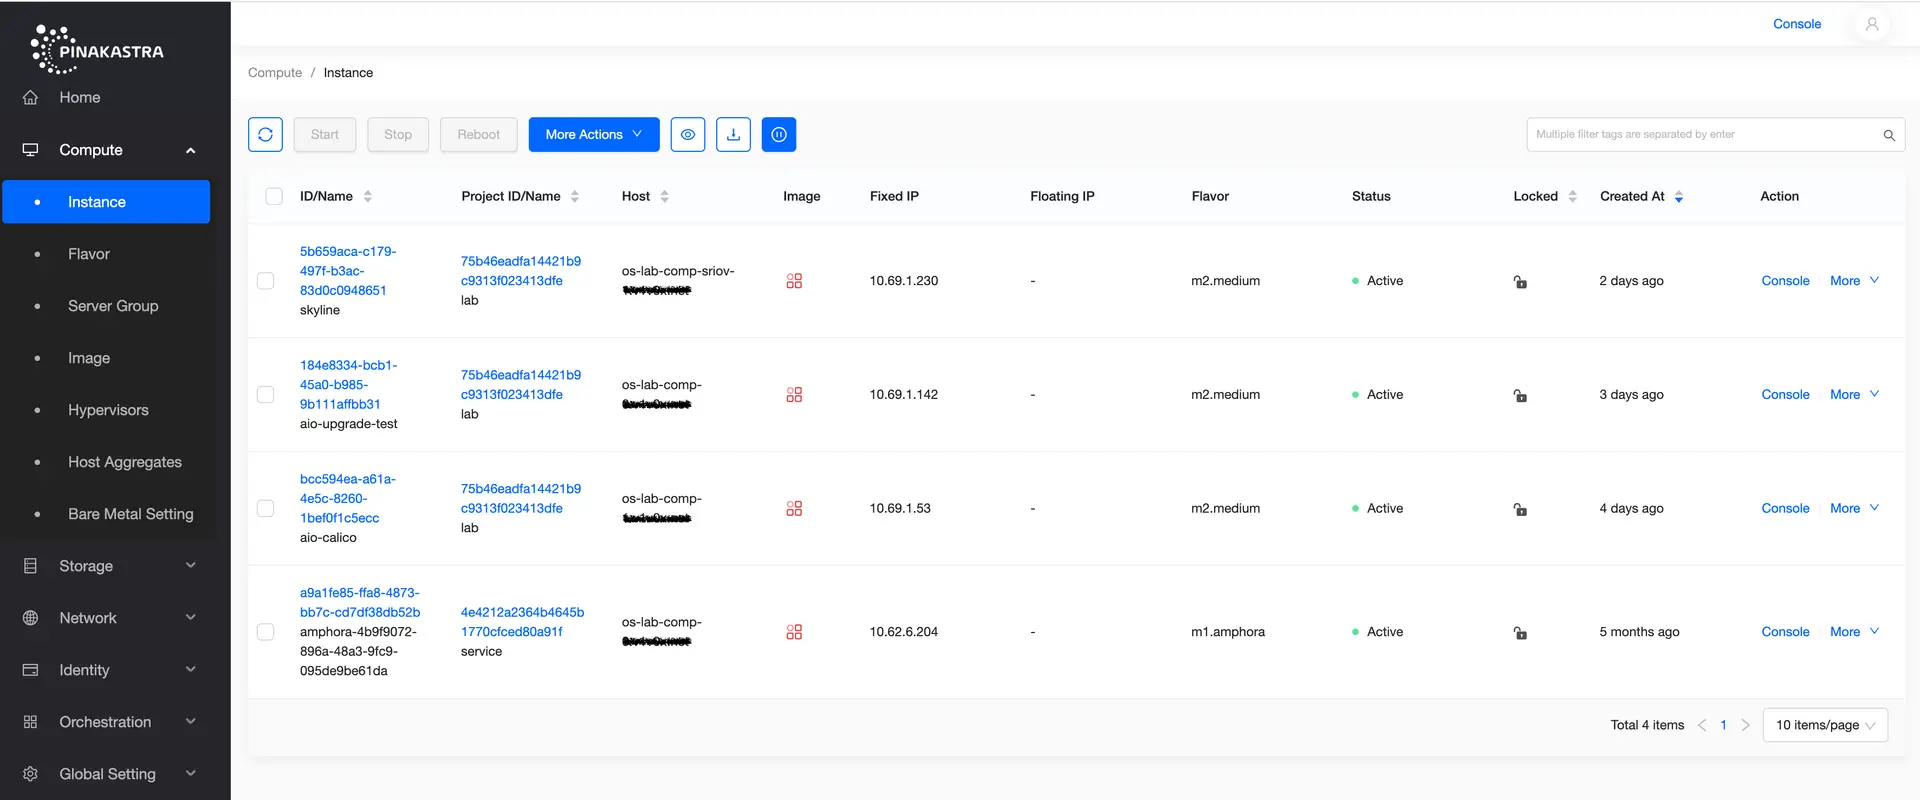Image resolution: width=1920 pixels, height=800 pixels.
Task: Expand the Orchestration sidebar section
Action: tap(190, 722)
